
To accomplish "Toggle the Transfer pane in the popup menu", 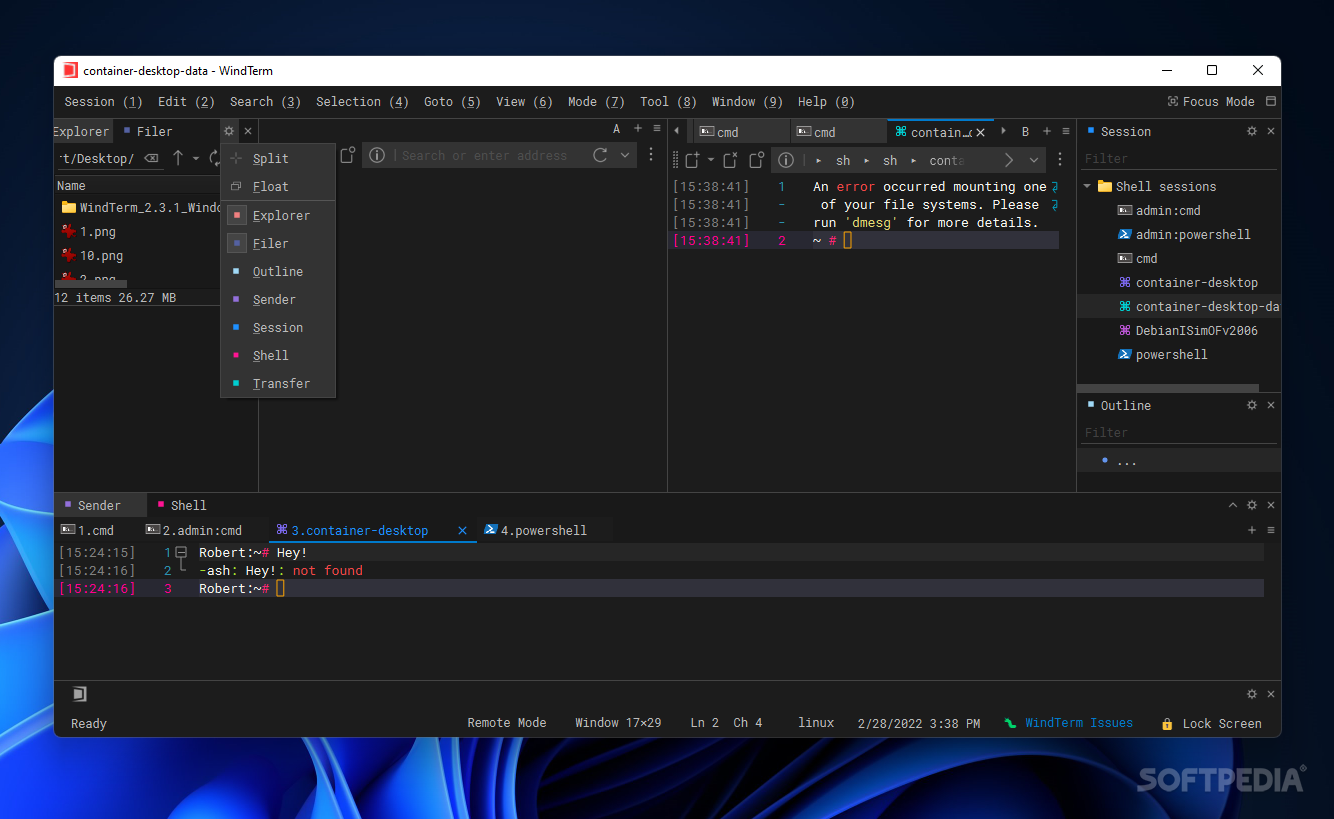I will click(278, 383).
